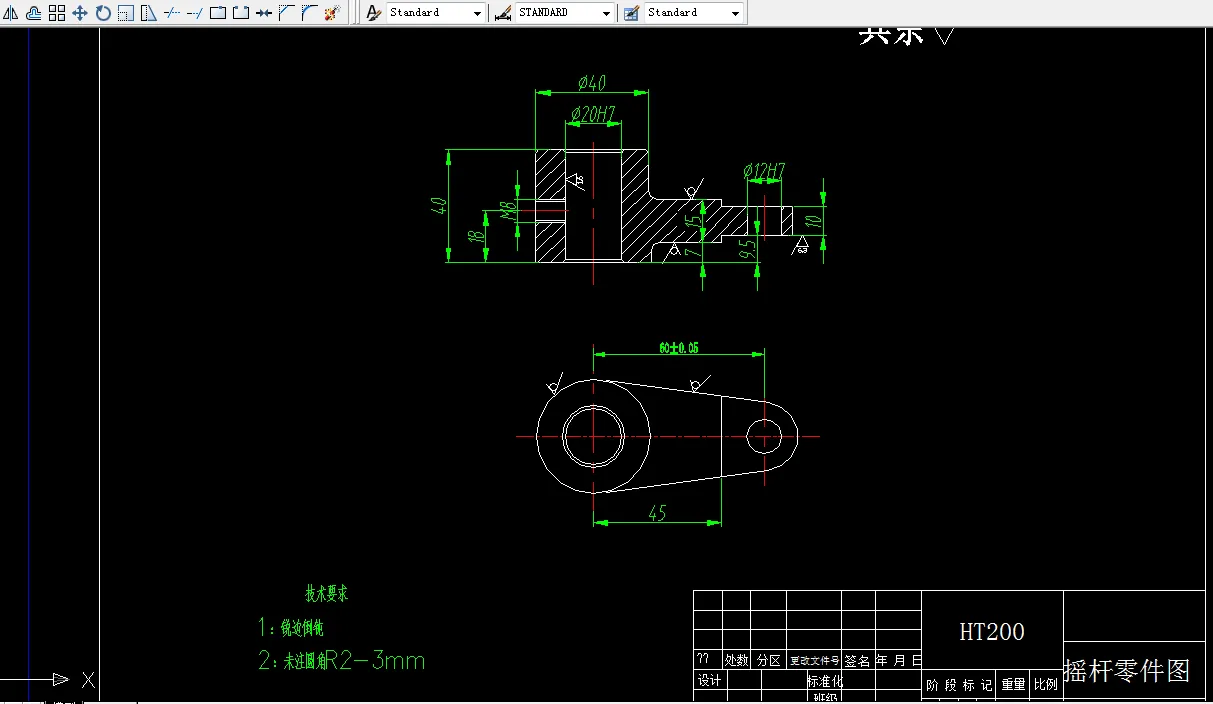Image resolution: width=1213 pixels, height=704 pixels.
Task: Select the Ø20H7 dimension text
Action: pos(593,114)
